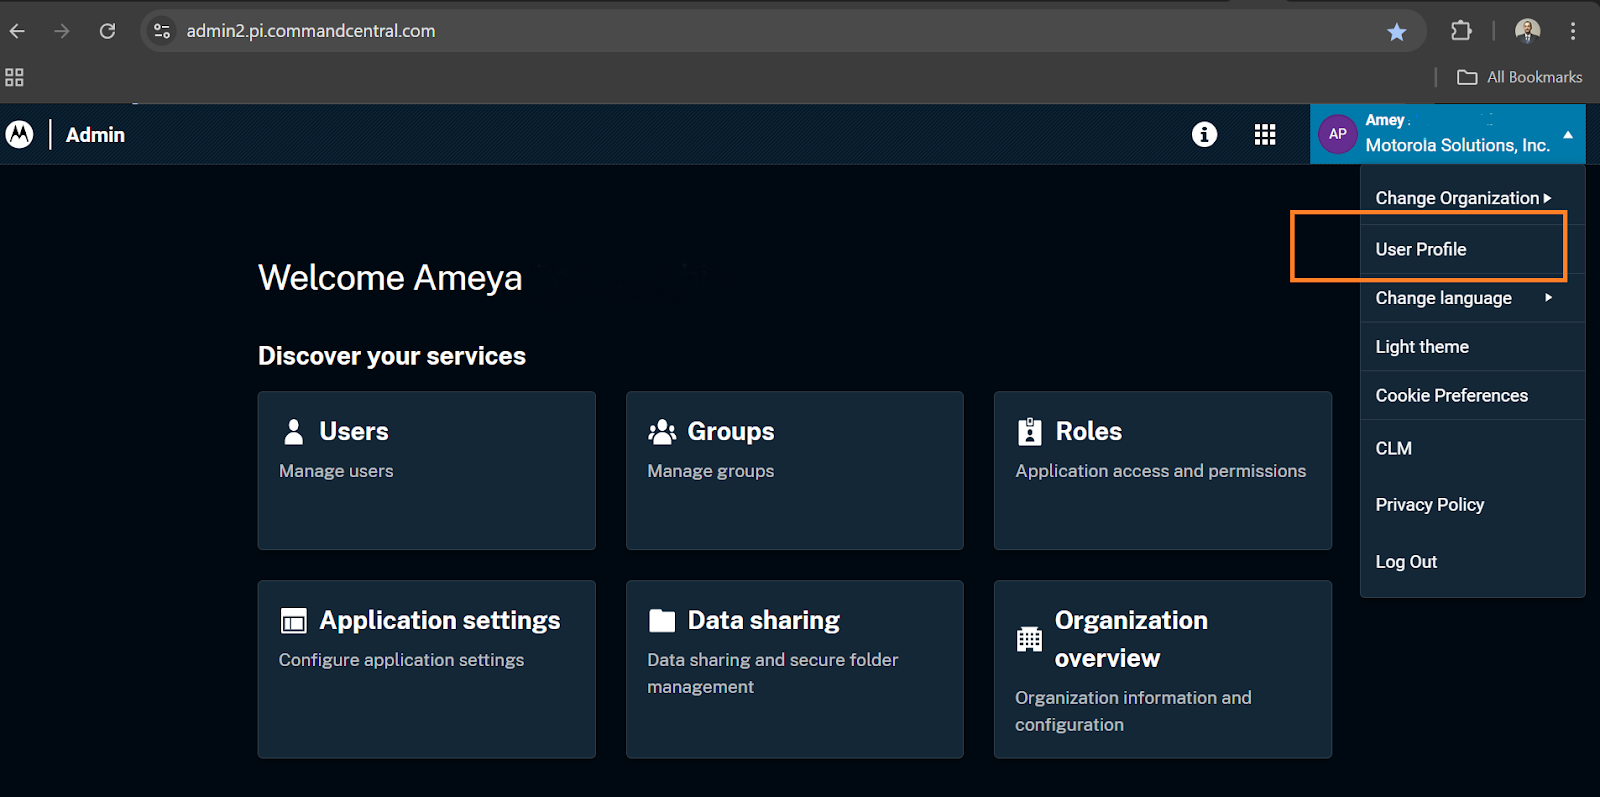Click 'Welcome Ameya' heading

[x=390, y=277]
